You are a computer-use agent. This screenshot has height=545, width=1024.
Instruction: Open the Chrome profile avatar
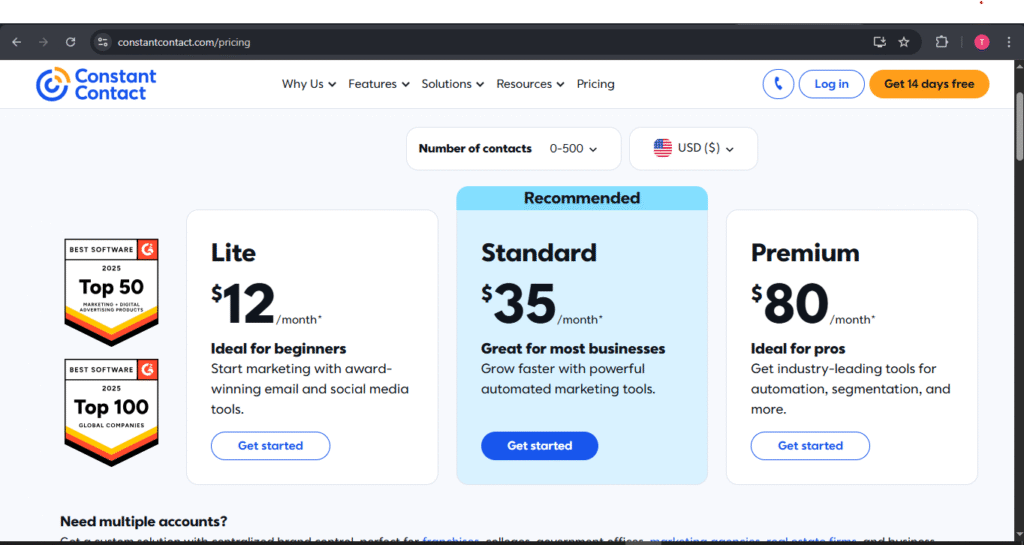[982, 42]
